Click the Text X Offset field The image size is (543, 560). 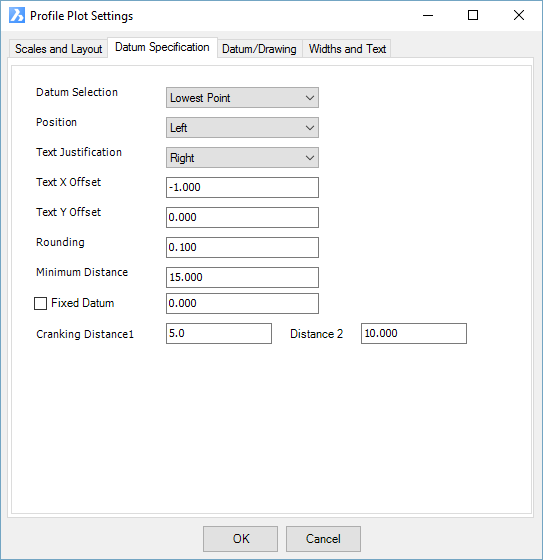tap(242, 188)
